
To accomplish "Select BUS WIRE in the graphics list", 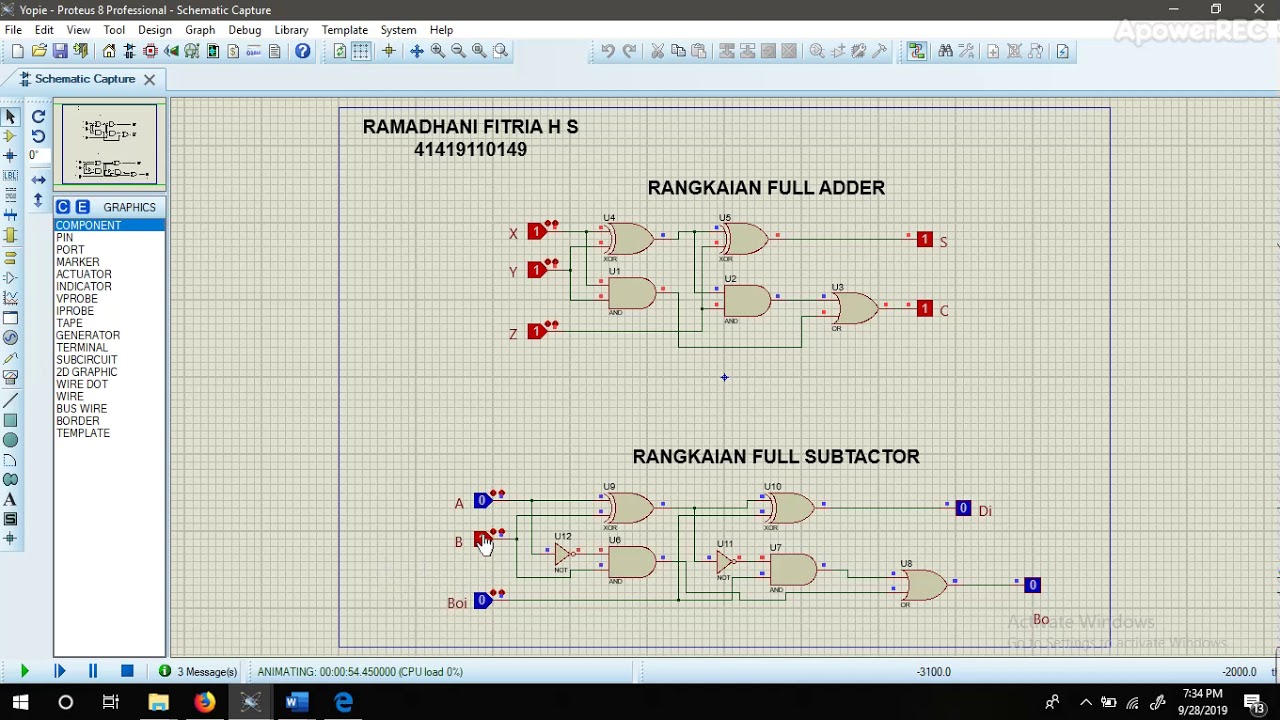I will pyautogui.click(x=109, y=408).
